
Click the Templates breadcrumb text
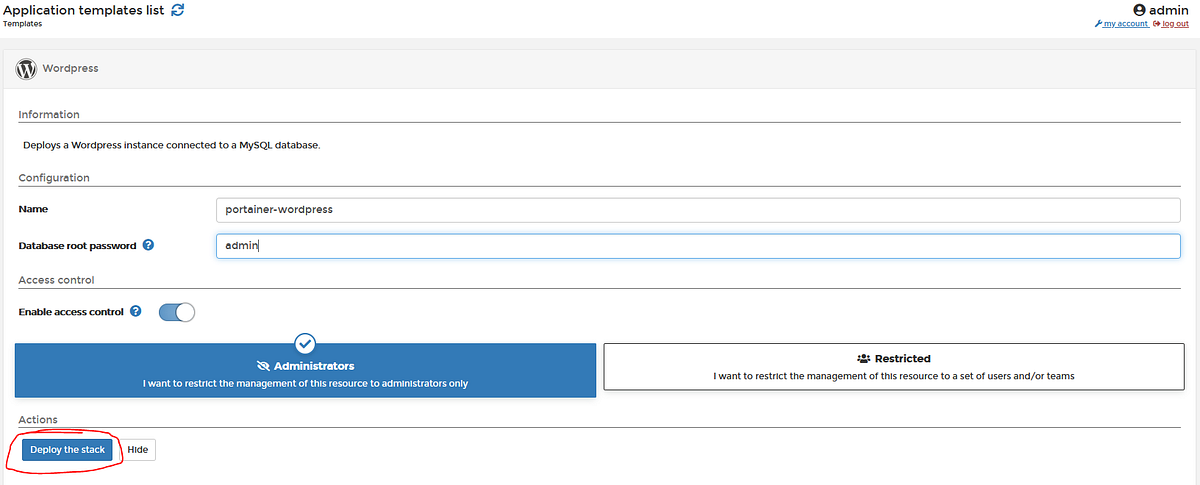point(23,23)
